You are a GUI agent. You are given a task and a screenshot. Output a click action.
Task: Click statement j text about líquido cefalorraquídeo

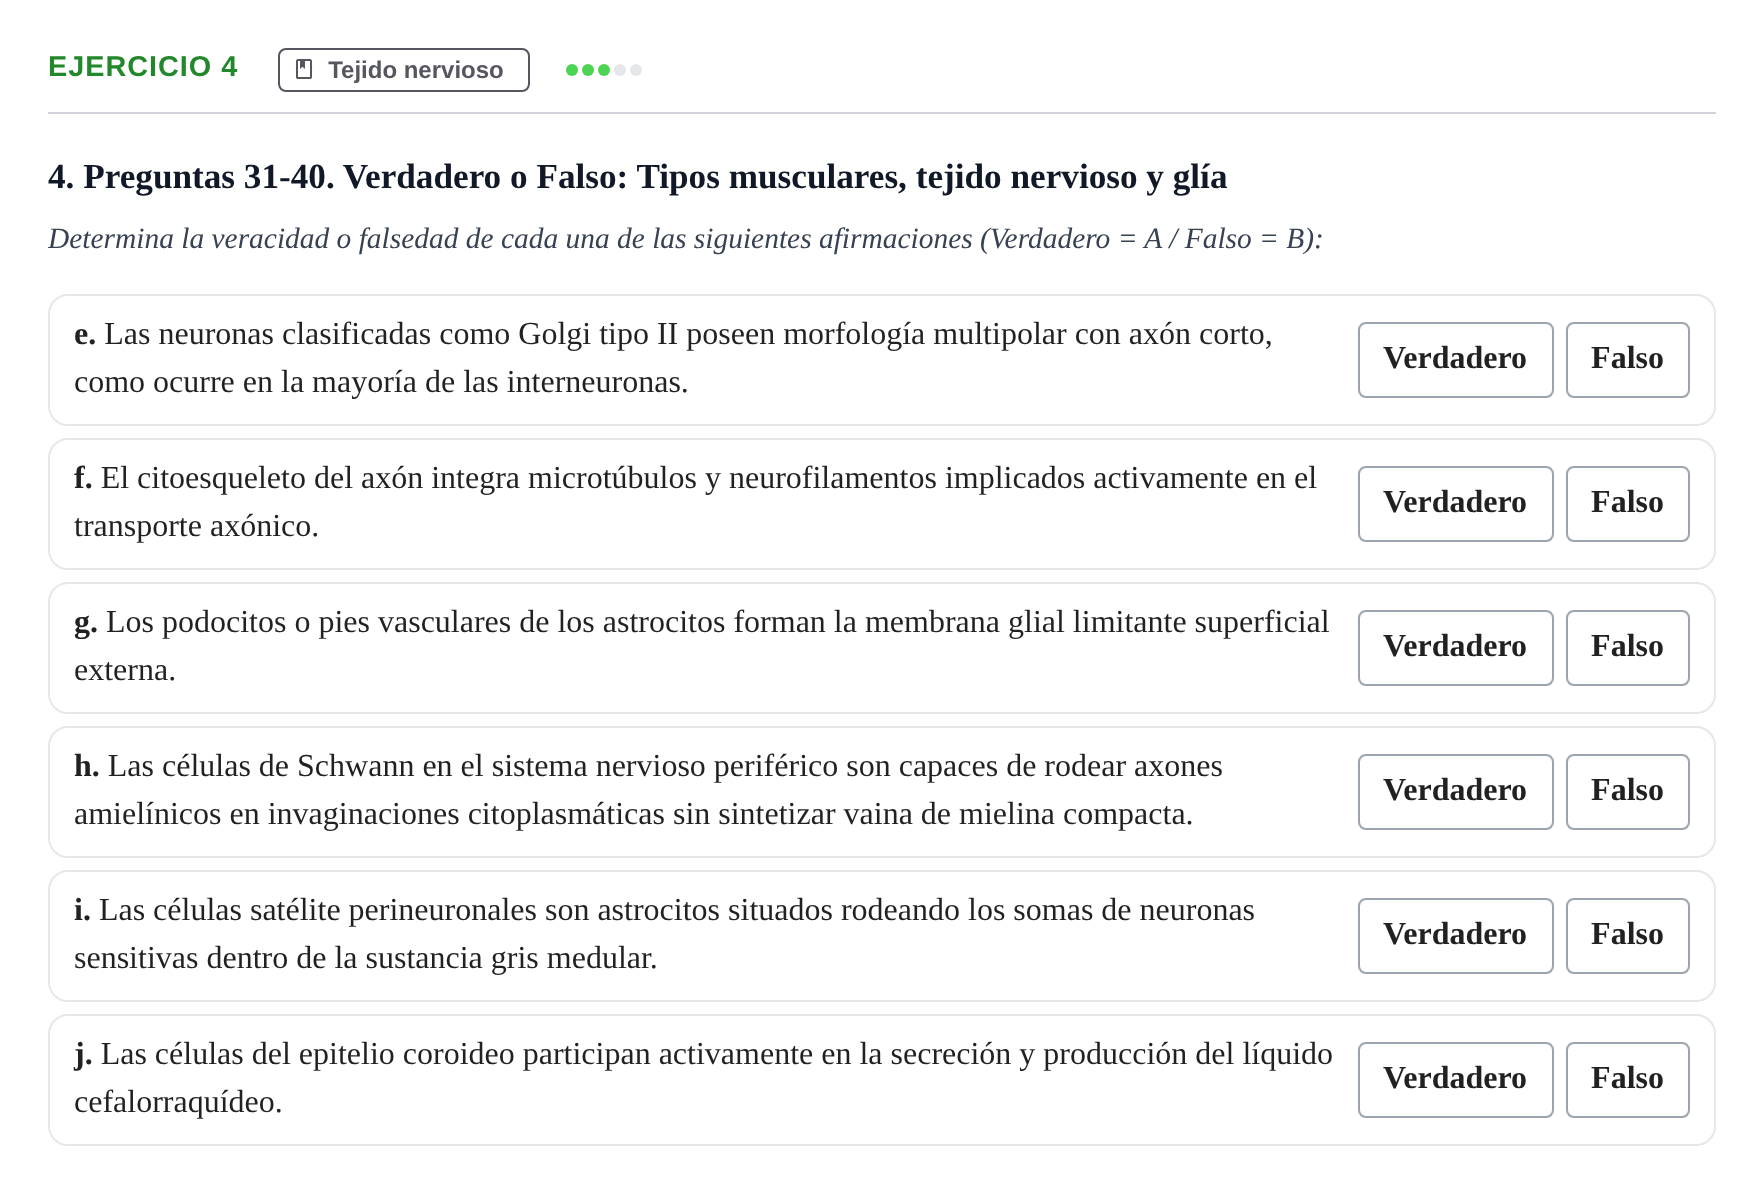coord(703,1078)
